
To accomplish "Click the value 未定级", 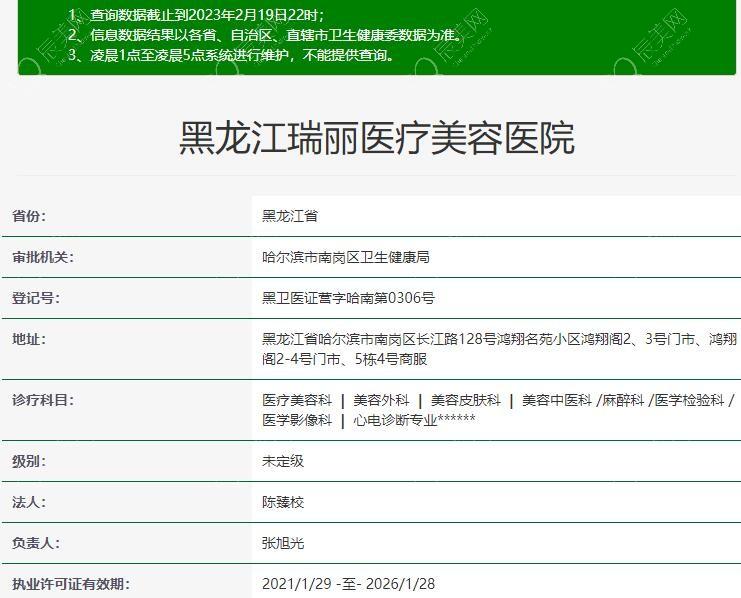I will point(283,461).
